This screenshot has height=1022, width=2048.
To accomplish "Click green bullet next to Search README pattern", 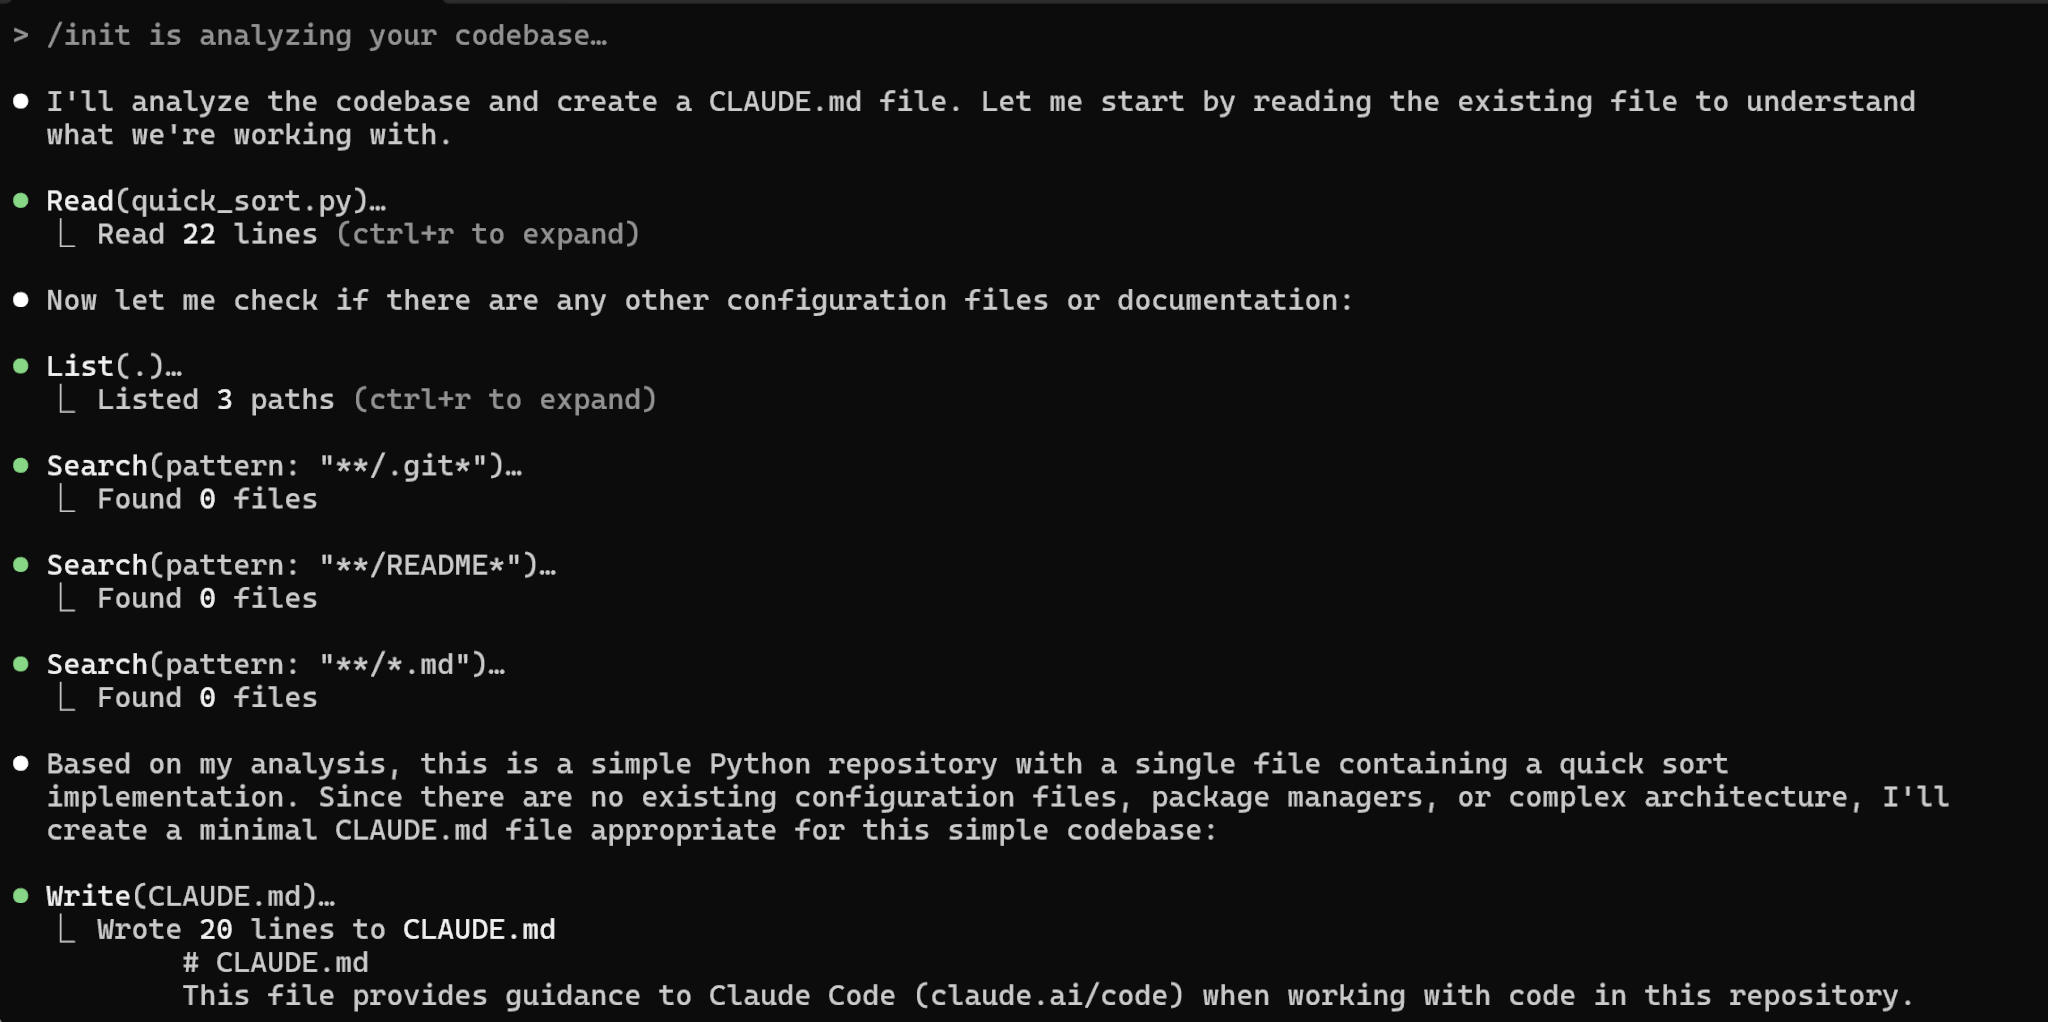I will [20, 564].
